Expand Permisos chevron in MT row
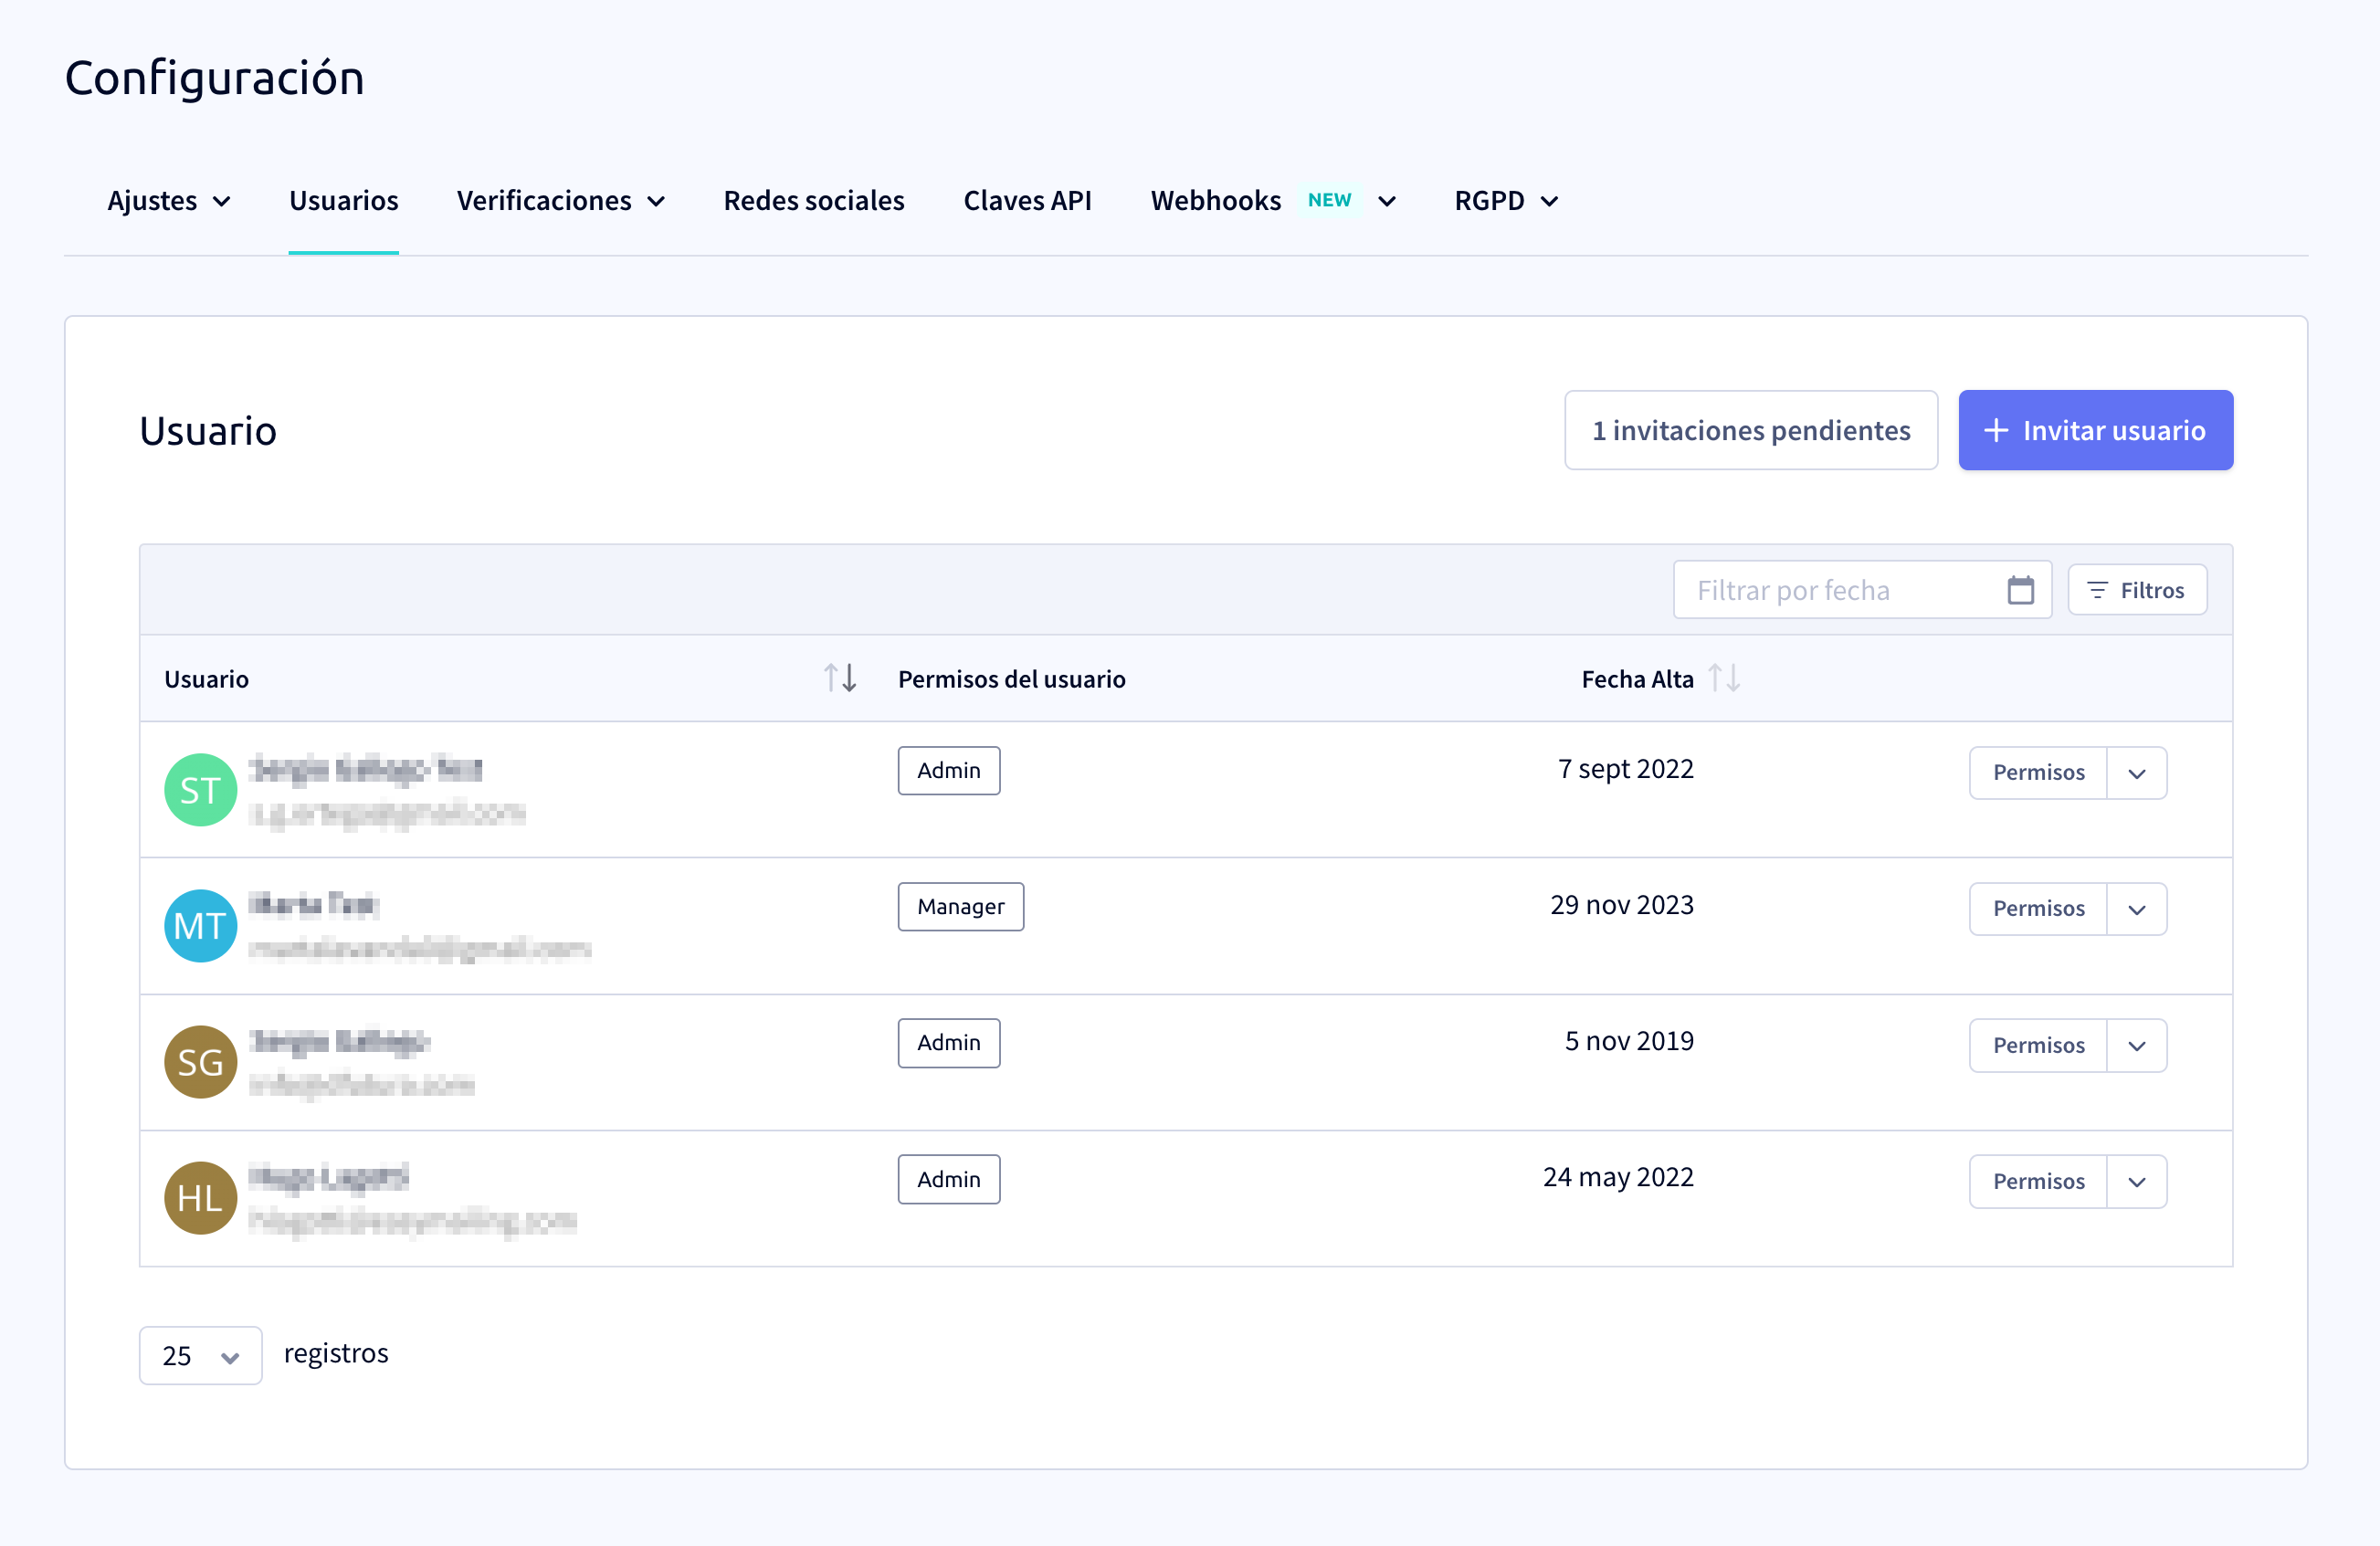Viewport: 2380px width, 1546px height. pyautogui.click(x=2137, y=909)
